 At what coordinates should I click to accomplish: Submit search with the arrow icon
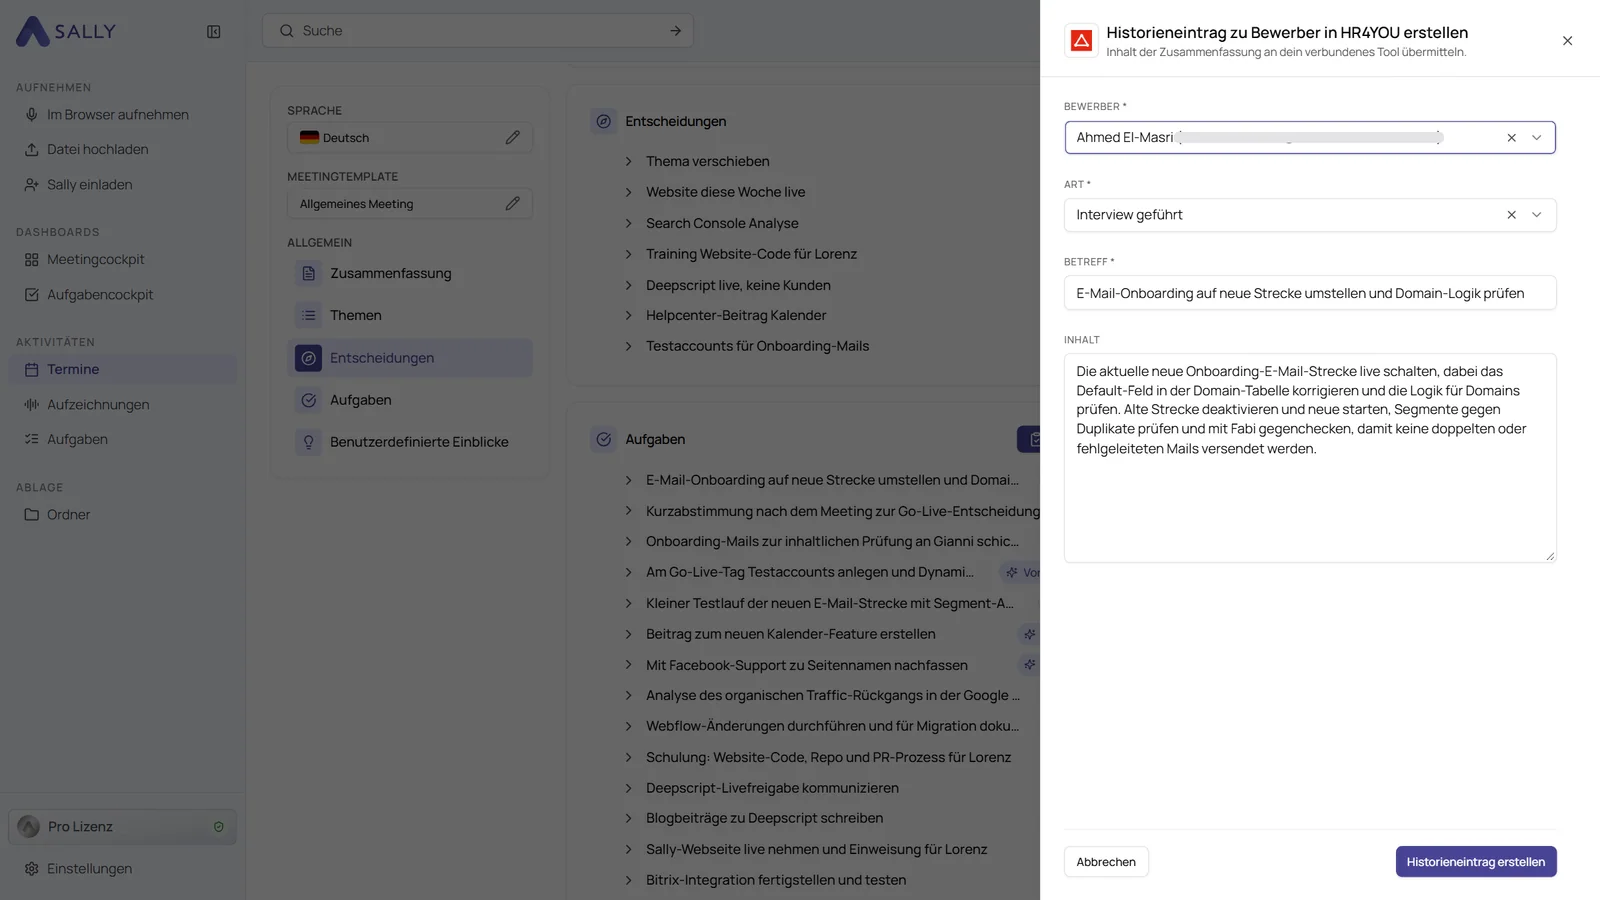pos(676,31)
